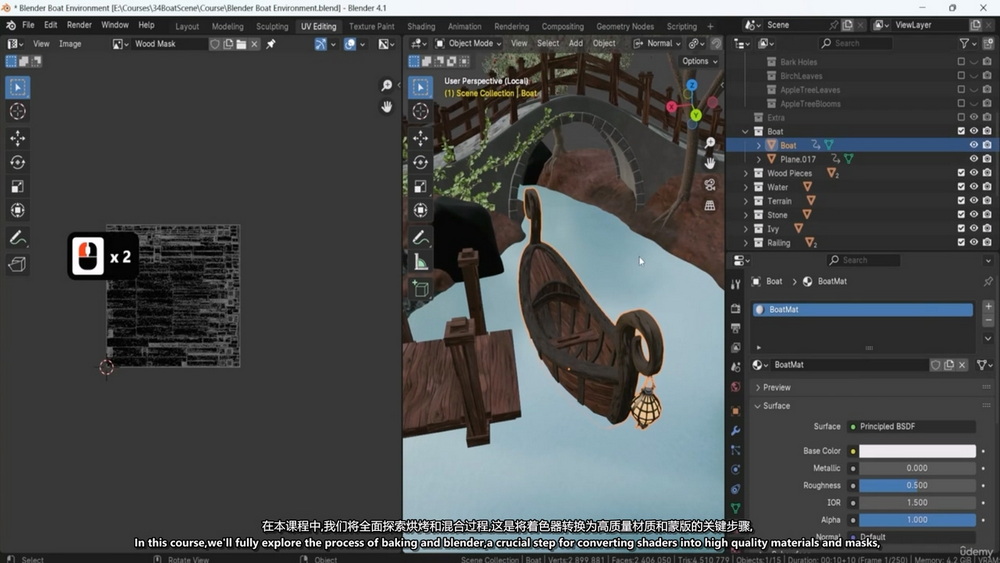
Task: Switch to the Shading workspace tab
Action: [x=421, y=27]
